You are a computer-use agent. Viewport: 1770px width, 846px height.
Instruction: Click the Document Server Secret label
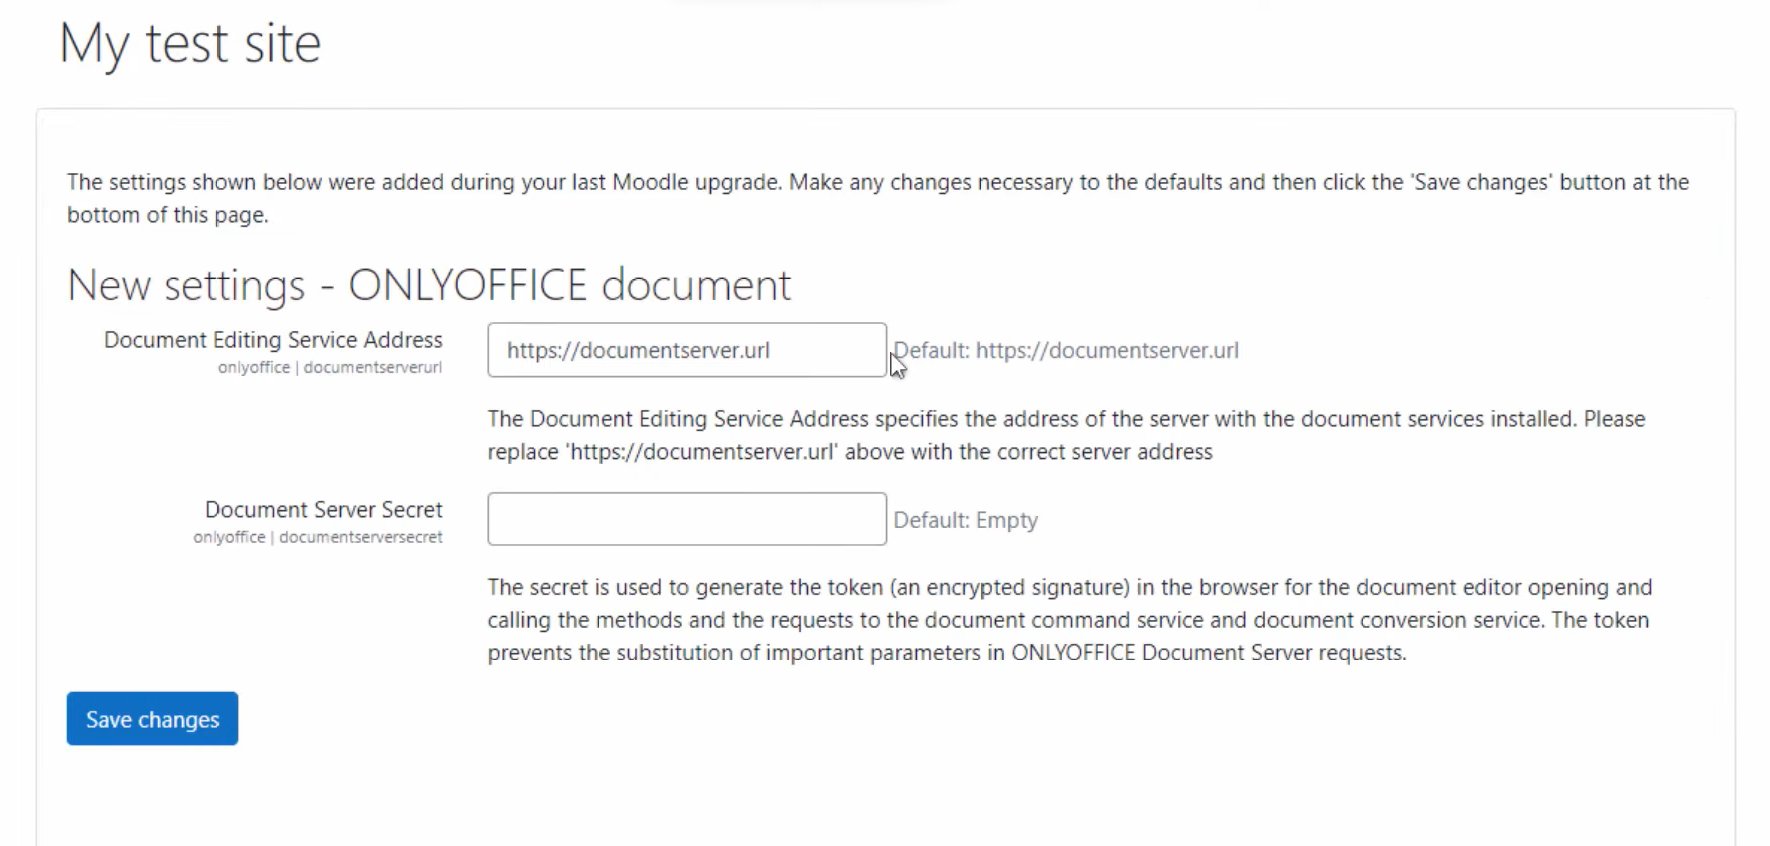323,510
